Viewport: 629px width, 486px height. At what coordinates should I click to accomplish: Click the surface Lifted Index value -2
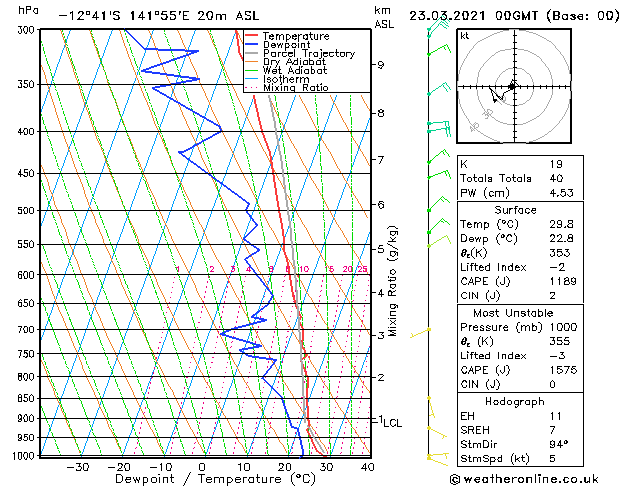click(x=558, y=267)
